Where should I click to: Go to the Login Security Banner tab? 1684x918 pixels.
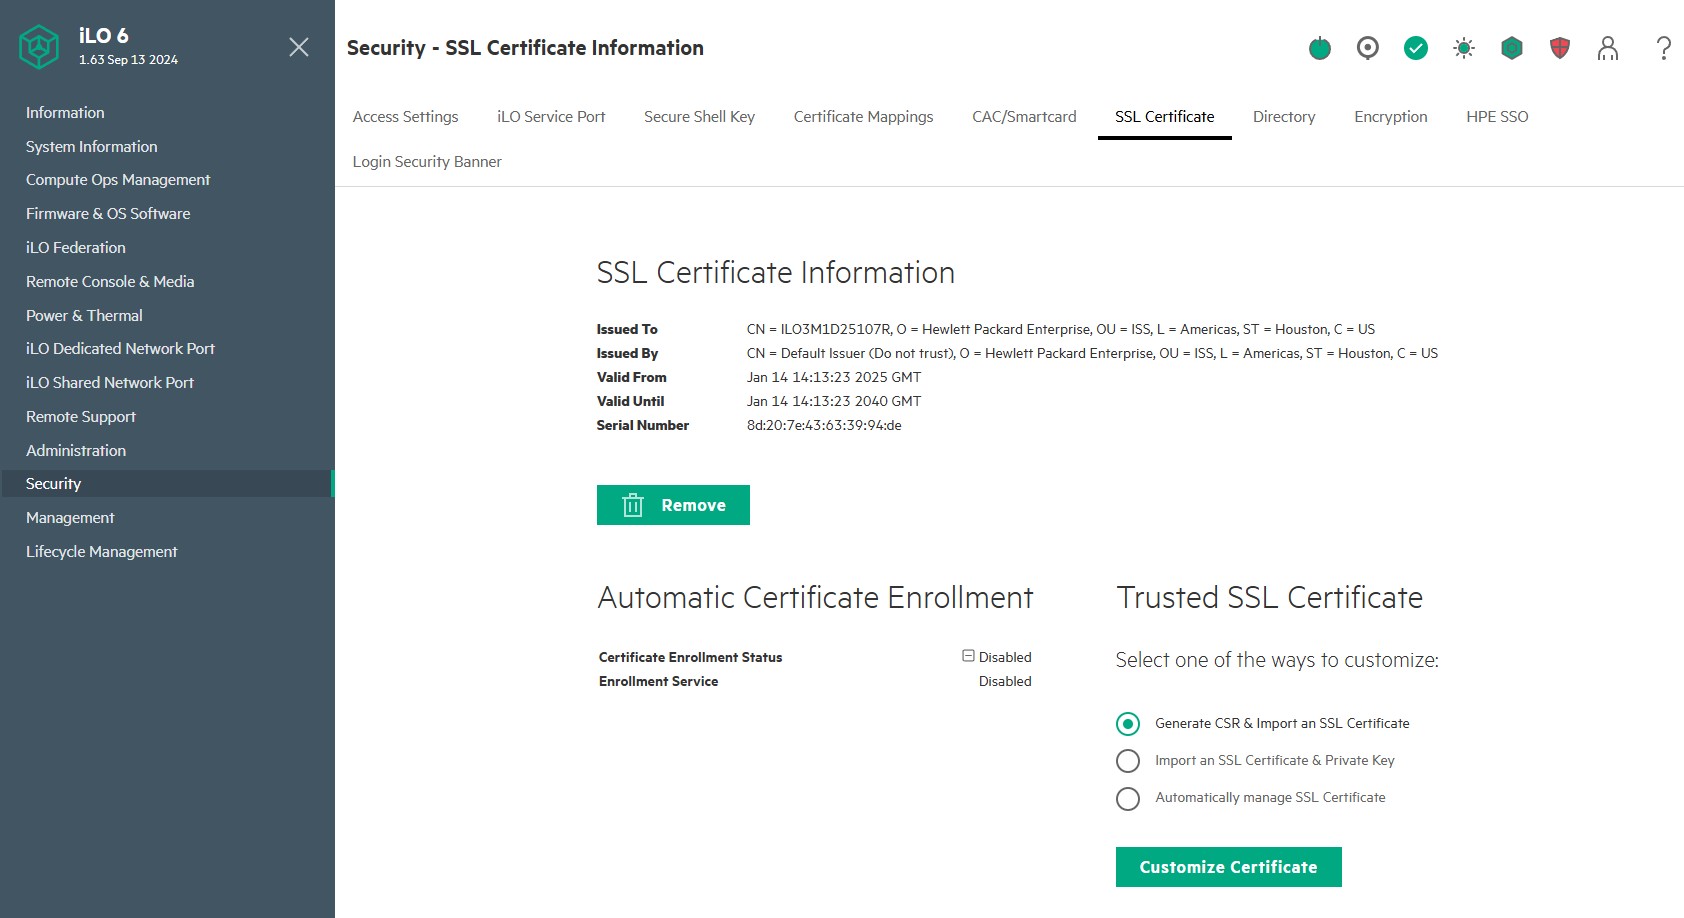click(427, 162)
